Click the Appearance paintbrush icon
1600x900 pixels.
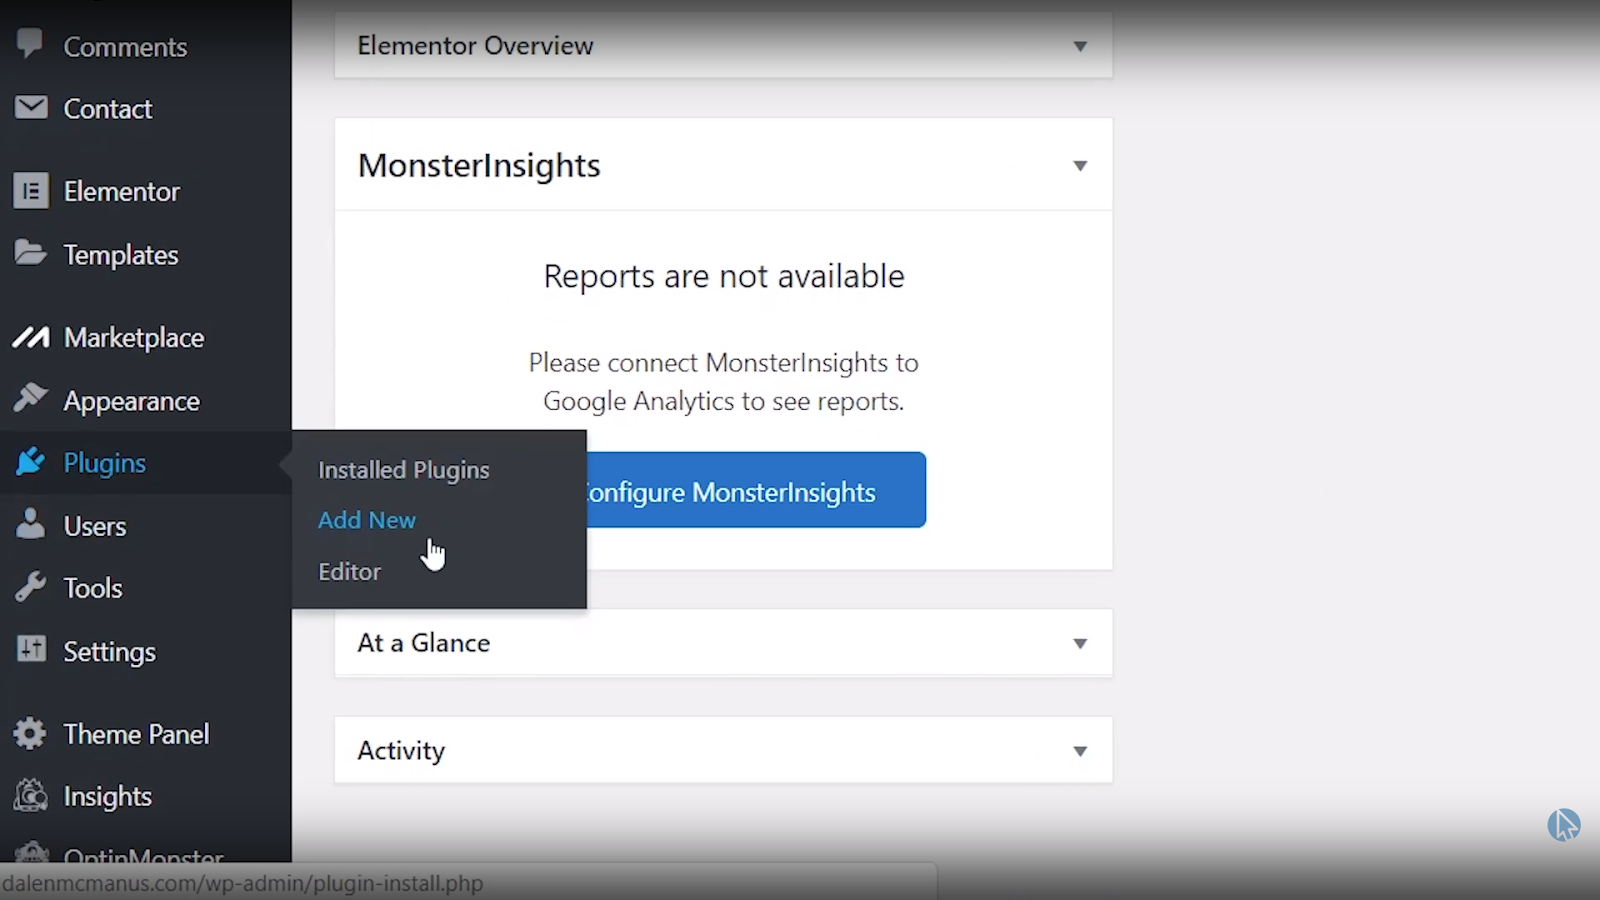tap(31, 398)
